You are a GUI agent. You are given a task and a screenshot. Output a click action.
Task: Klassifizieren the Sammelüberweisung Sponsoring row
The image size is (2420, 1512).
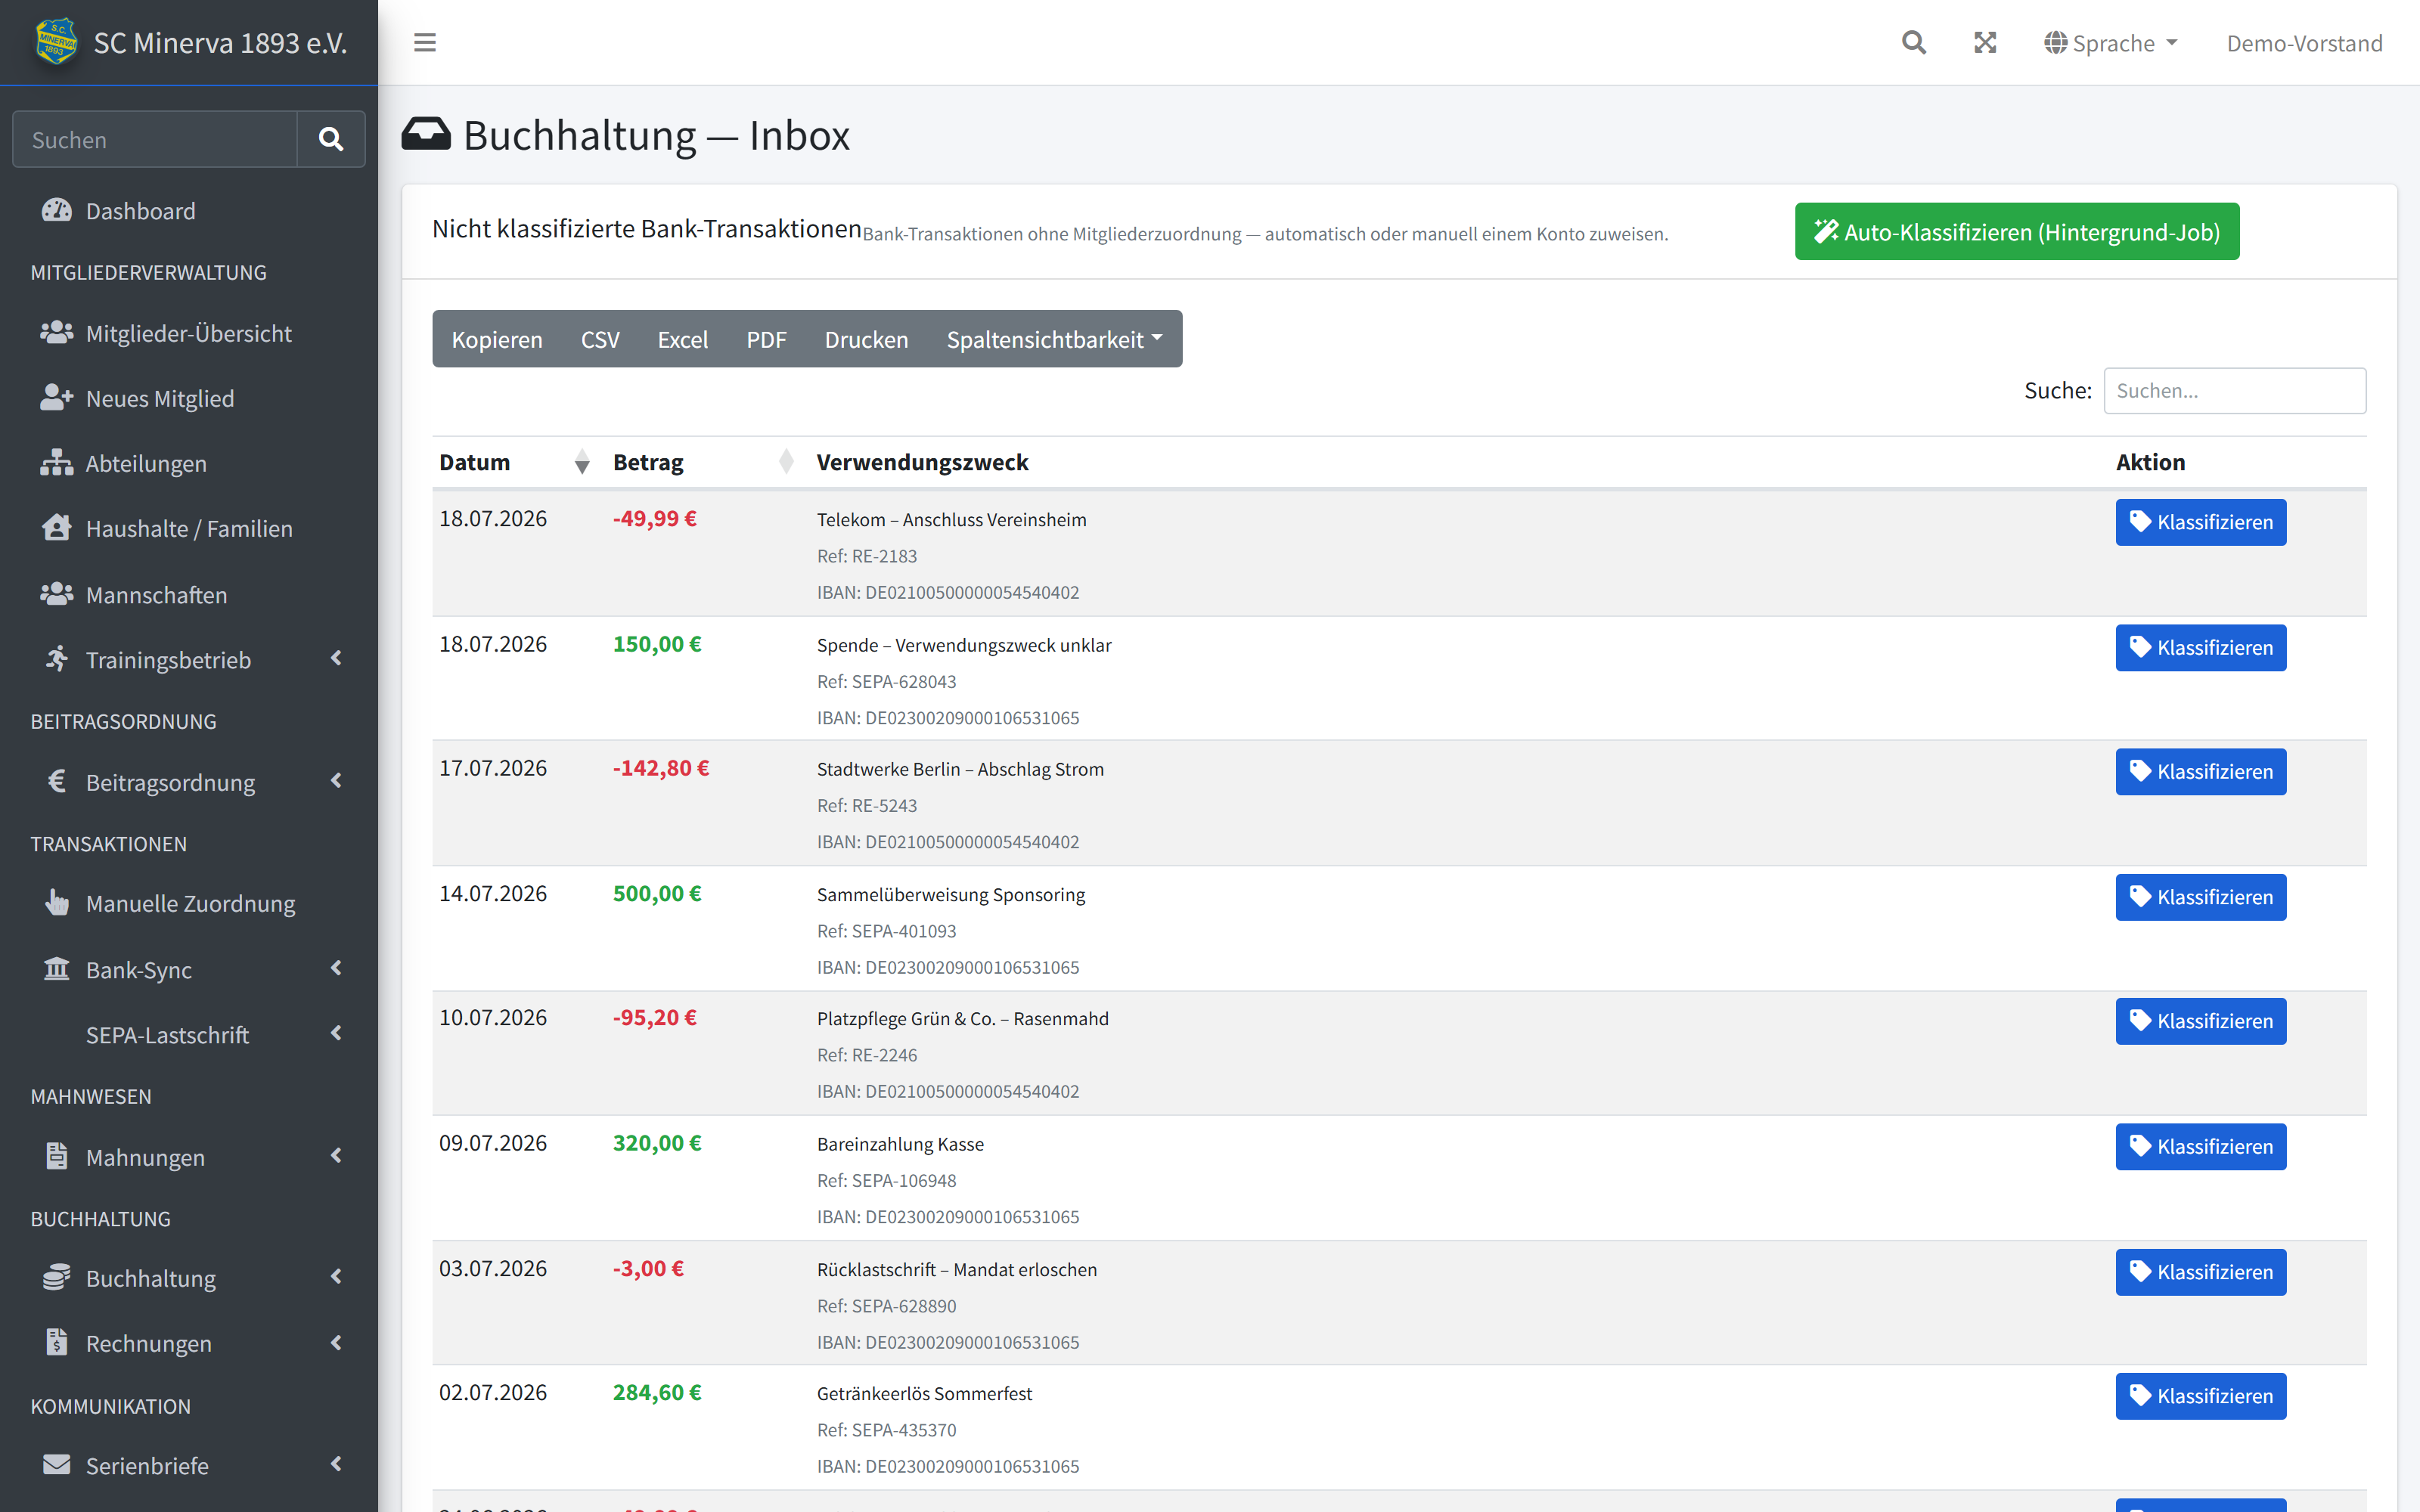[2200, 897]
